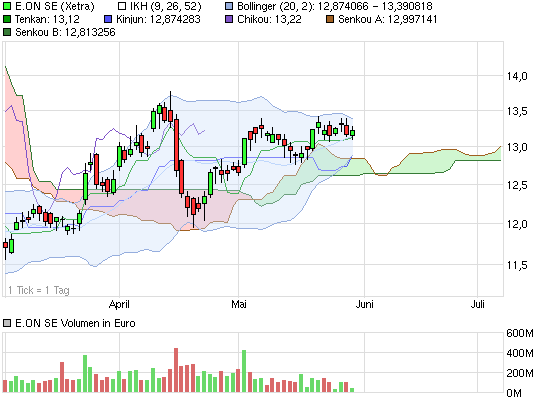The image size is (545, 401).
Task: Click the '11,5' price axis label
Action: [517, 265]
